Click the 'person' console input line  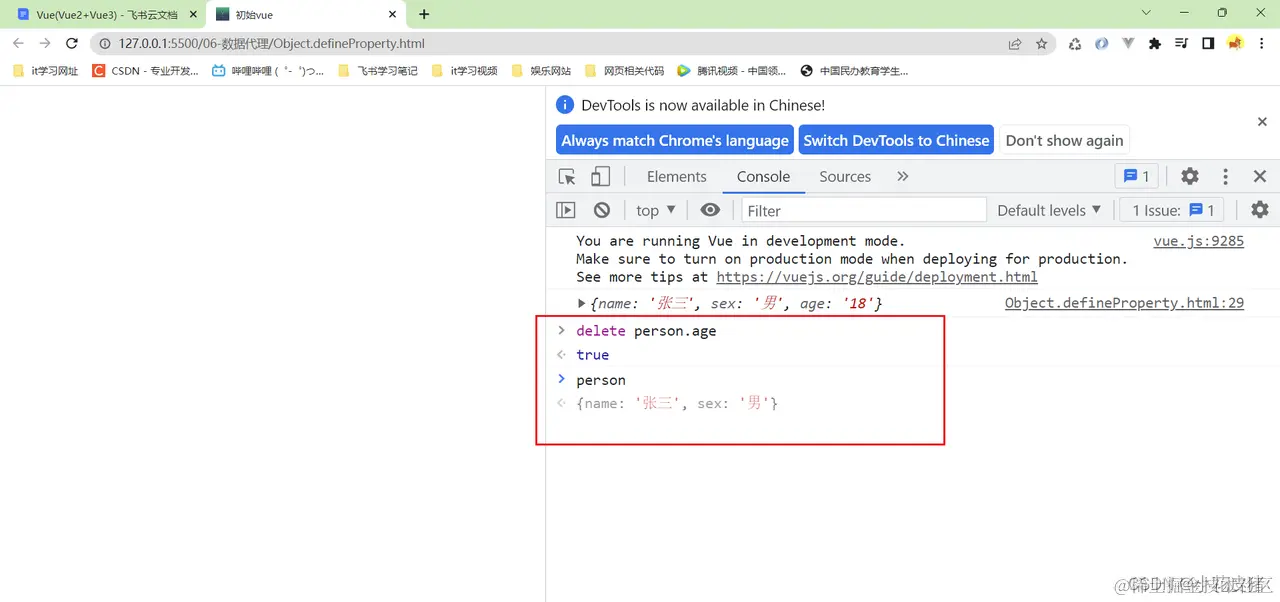click(601, 380)
